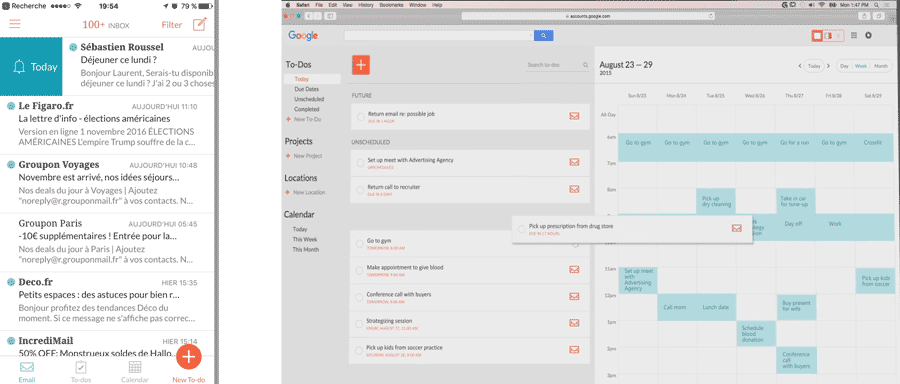Check off 'Make appointment to give blood'

[x=360, y=270]
